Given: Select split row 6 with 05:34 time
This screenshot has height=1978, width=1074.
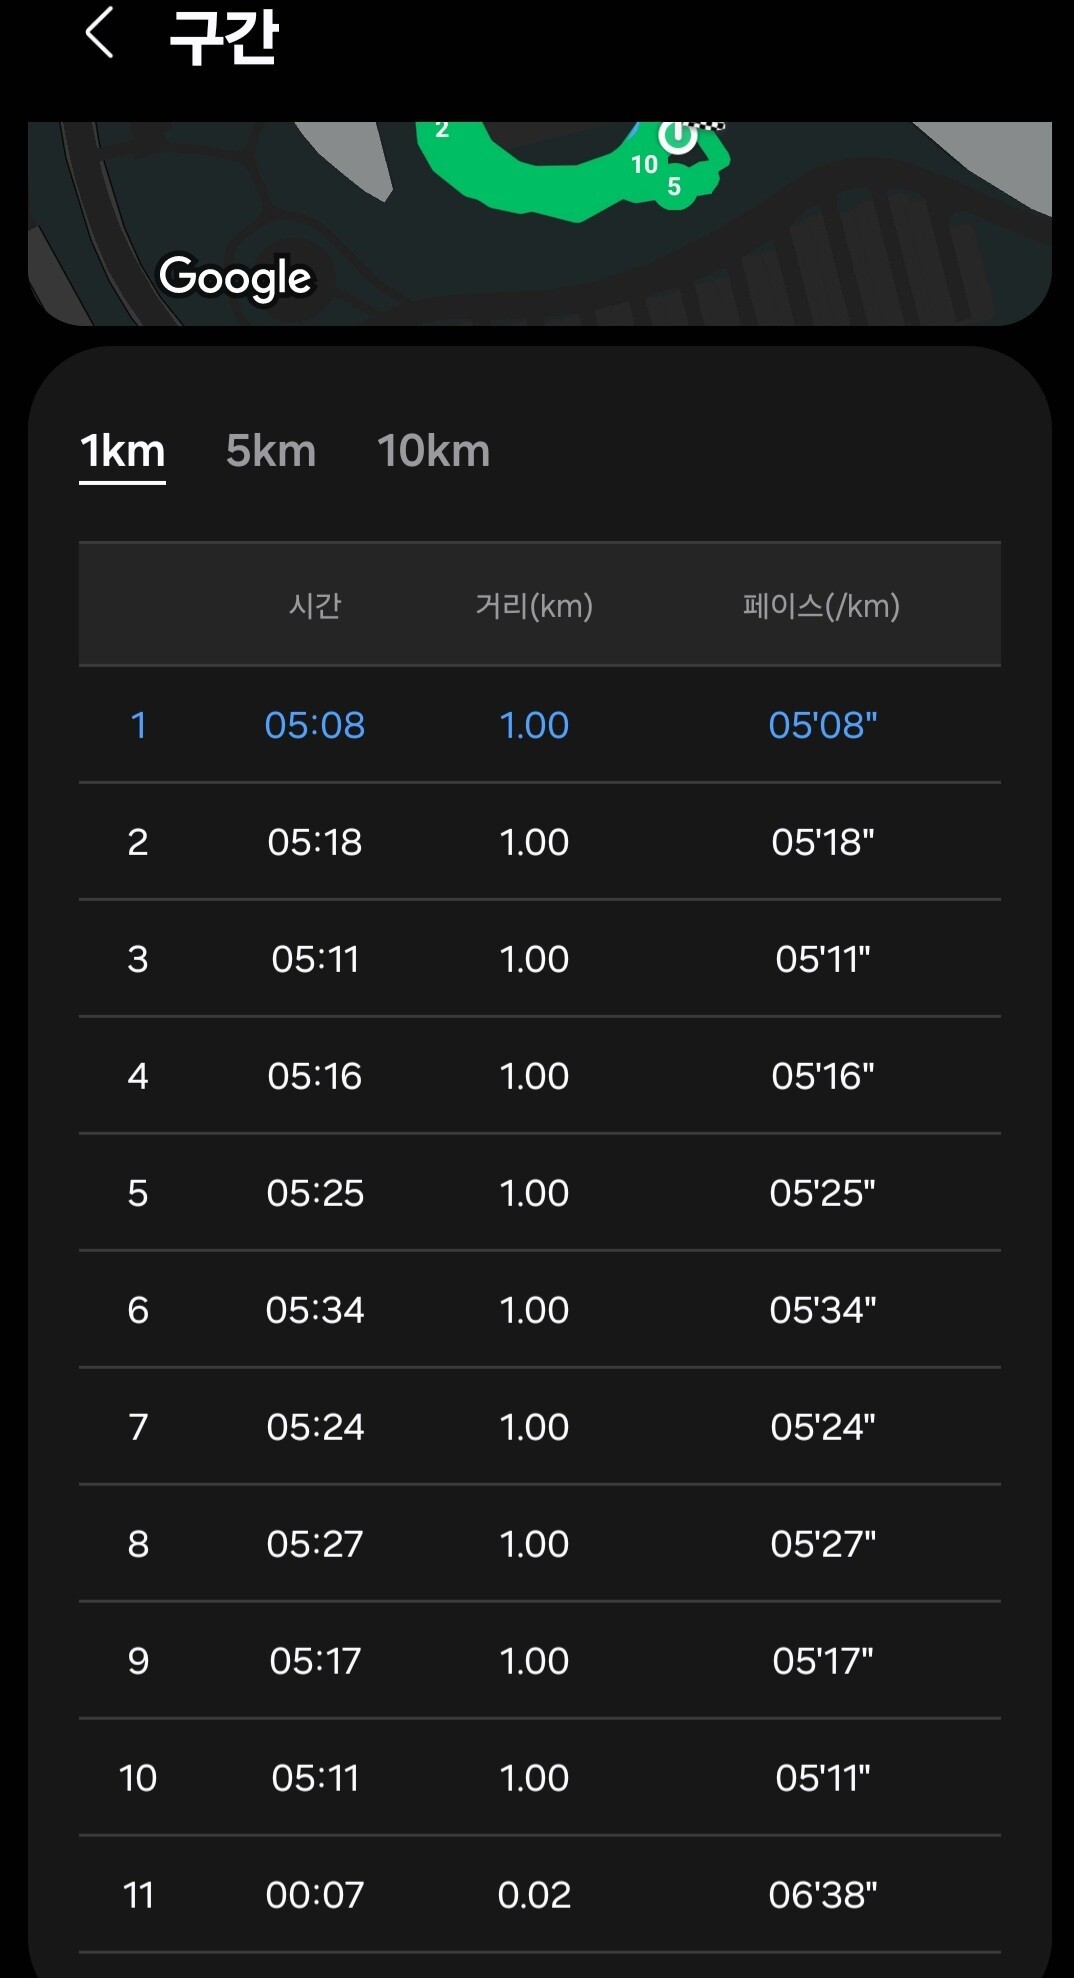Looking at the screenshot, I should (x=540, y=1310).
